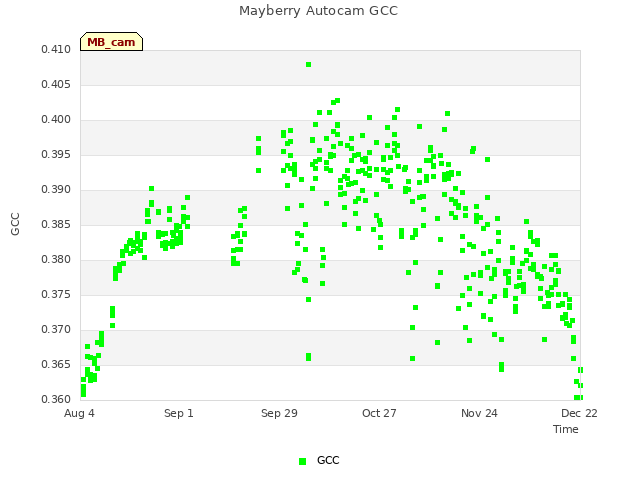
Task: Click the 0.410 y-axis value
Action: click(56, 50)
